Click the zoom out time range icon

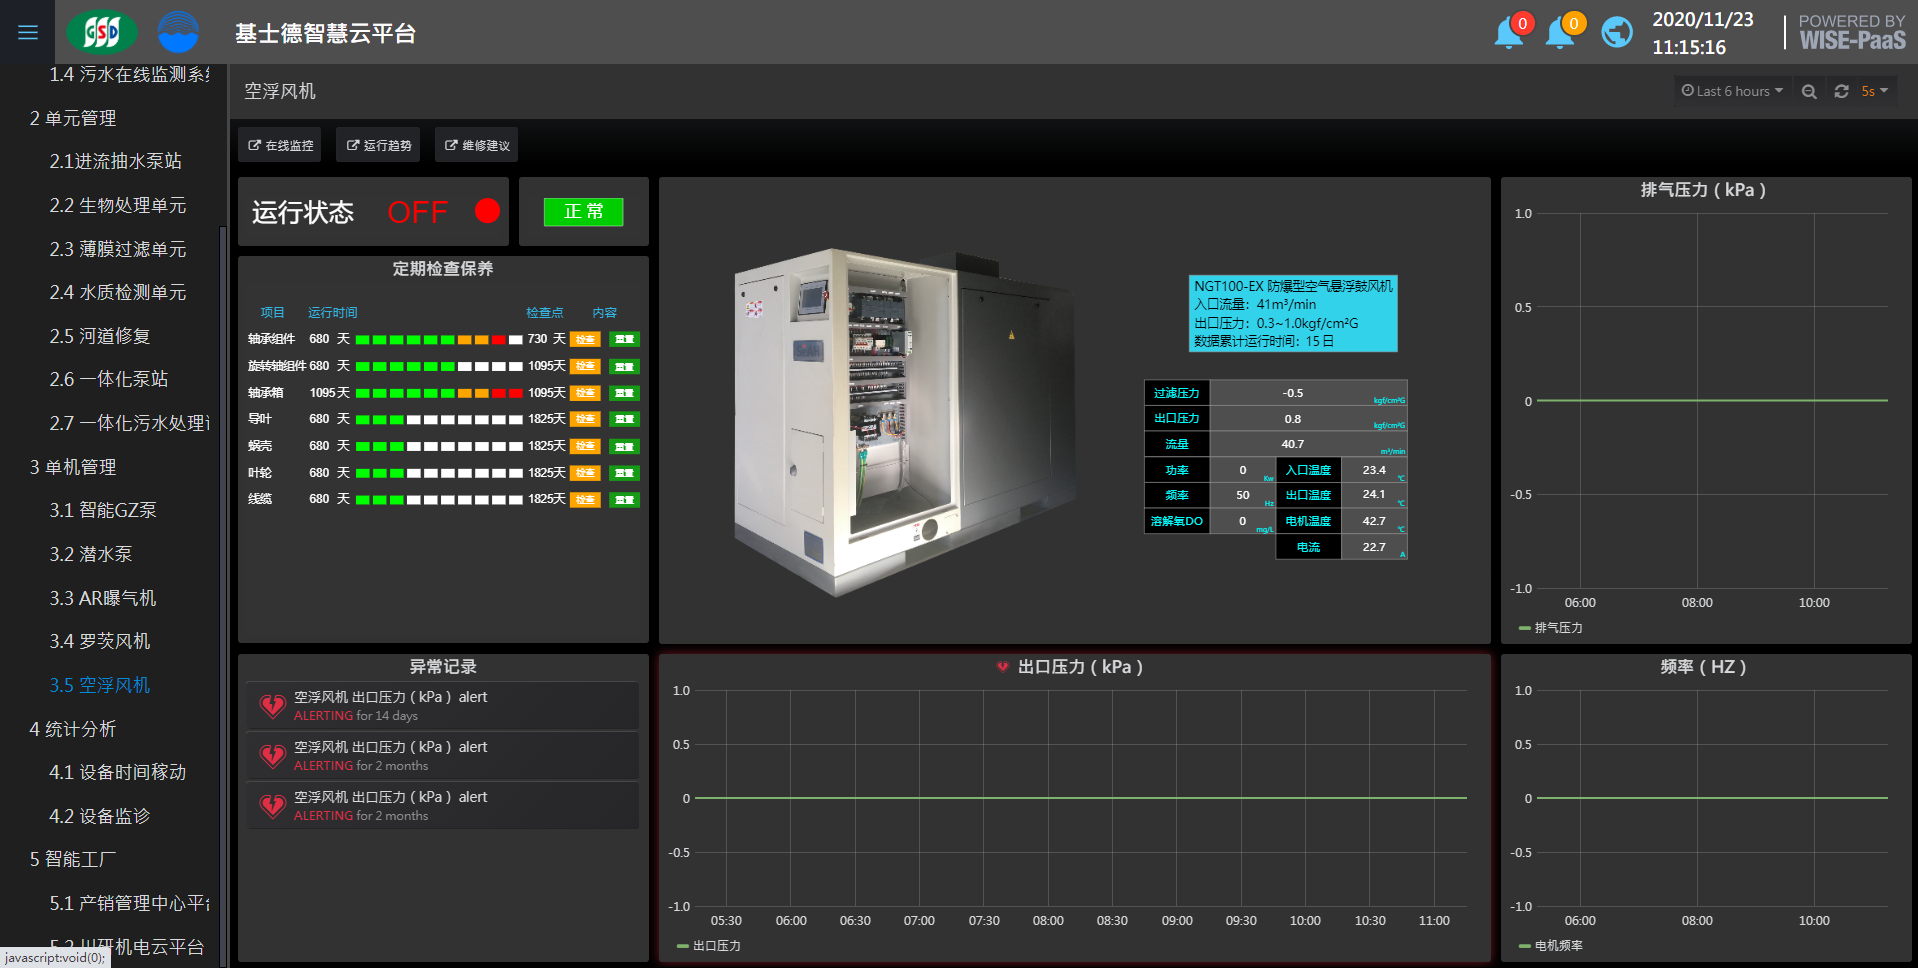(1809, 91)
